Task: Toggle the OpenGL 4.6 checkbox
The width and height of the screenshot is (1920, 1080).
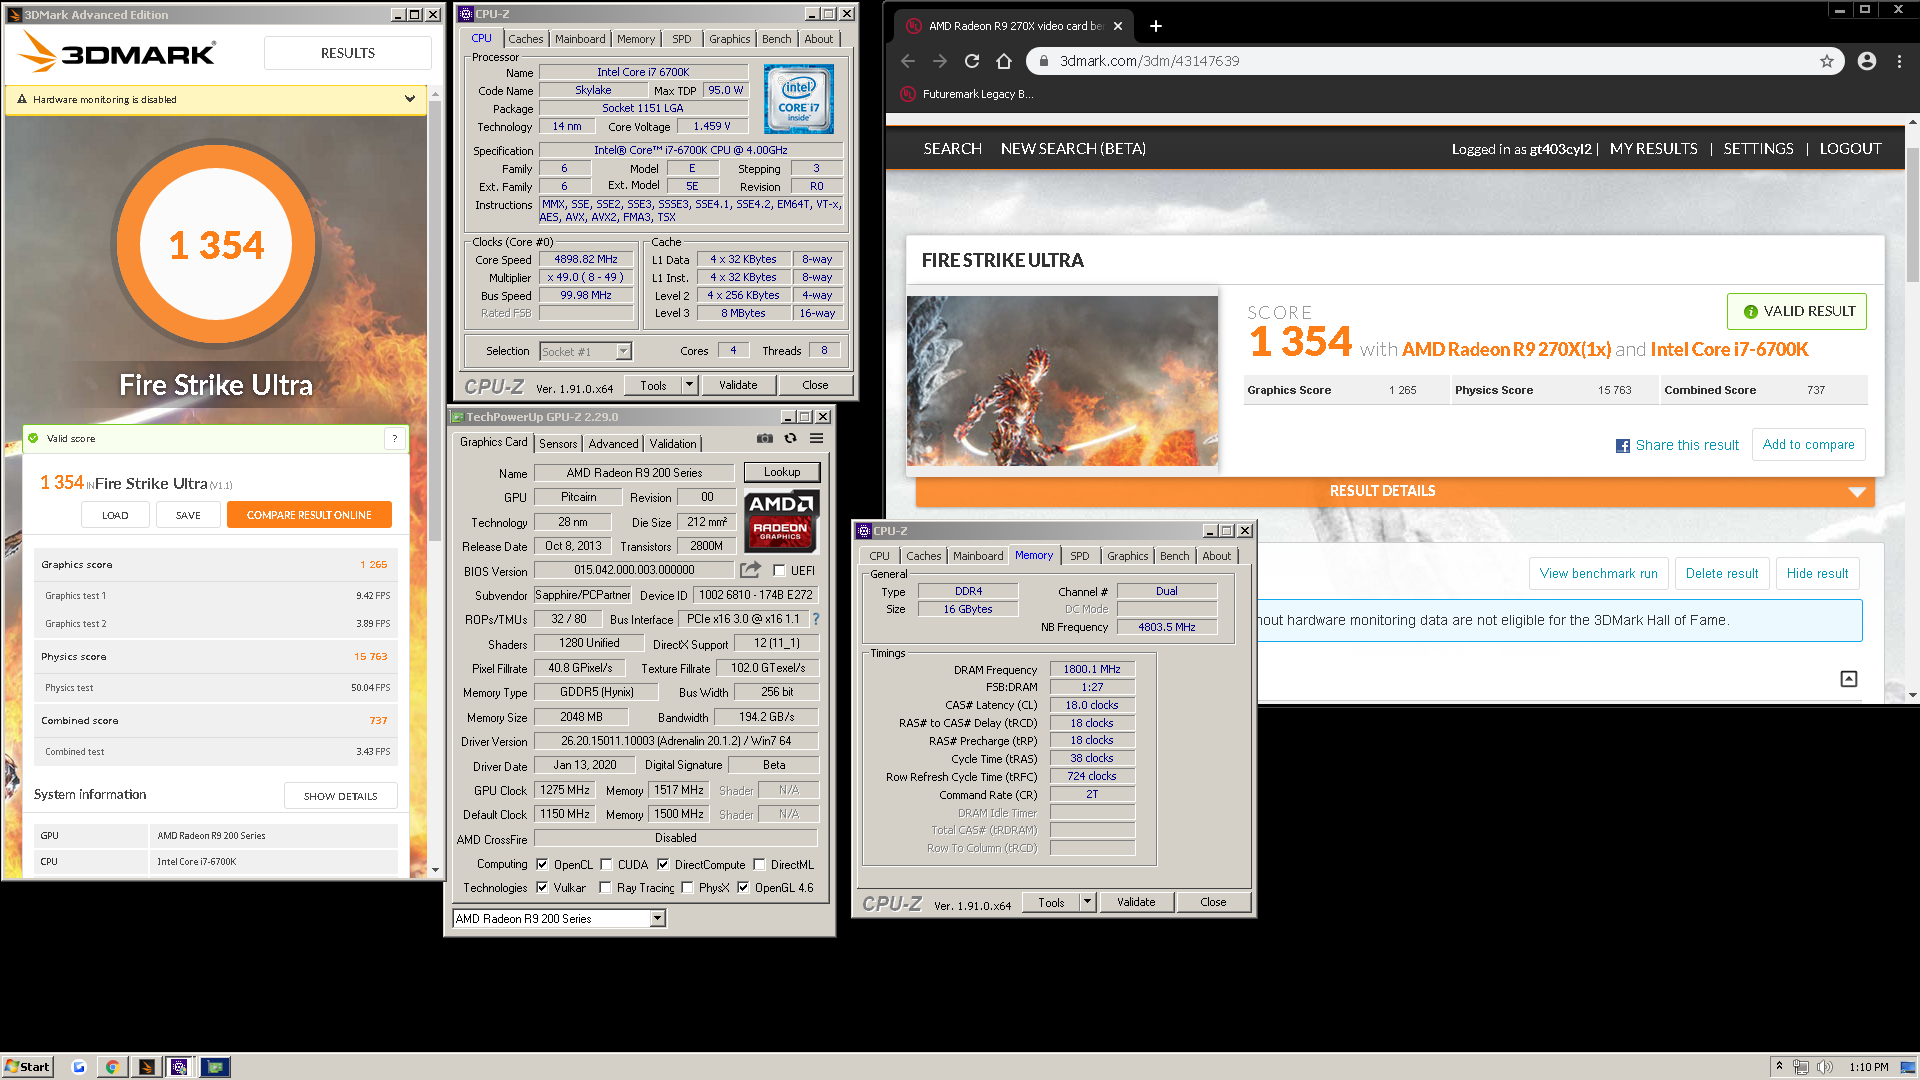Action: 743,888
